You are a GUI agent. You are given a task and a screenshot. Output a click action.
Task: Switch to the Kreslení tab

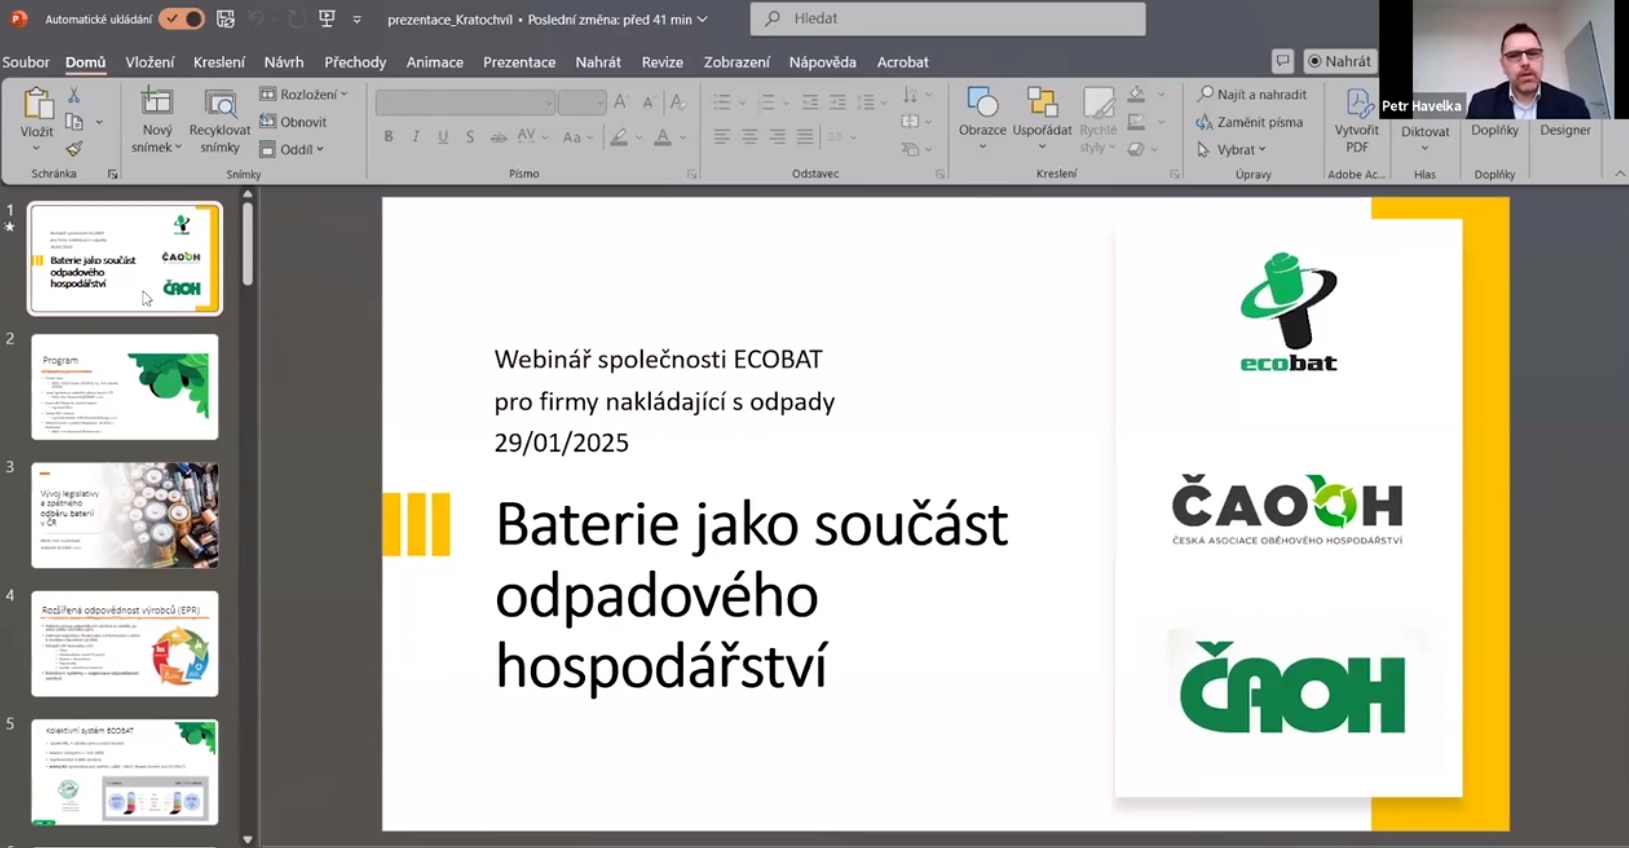pos(219,62)
